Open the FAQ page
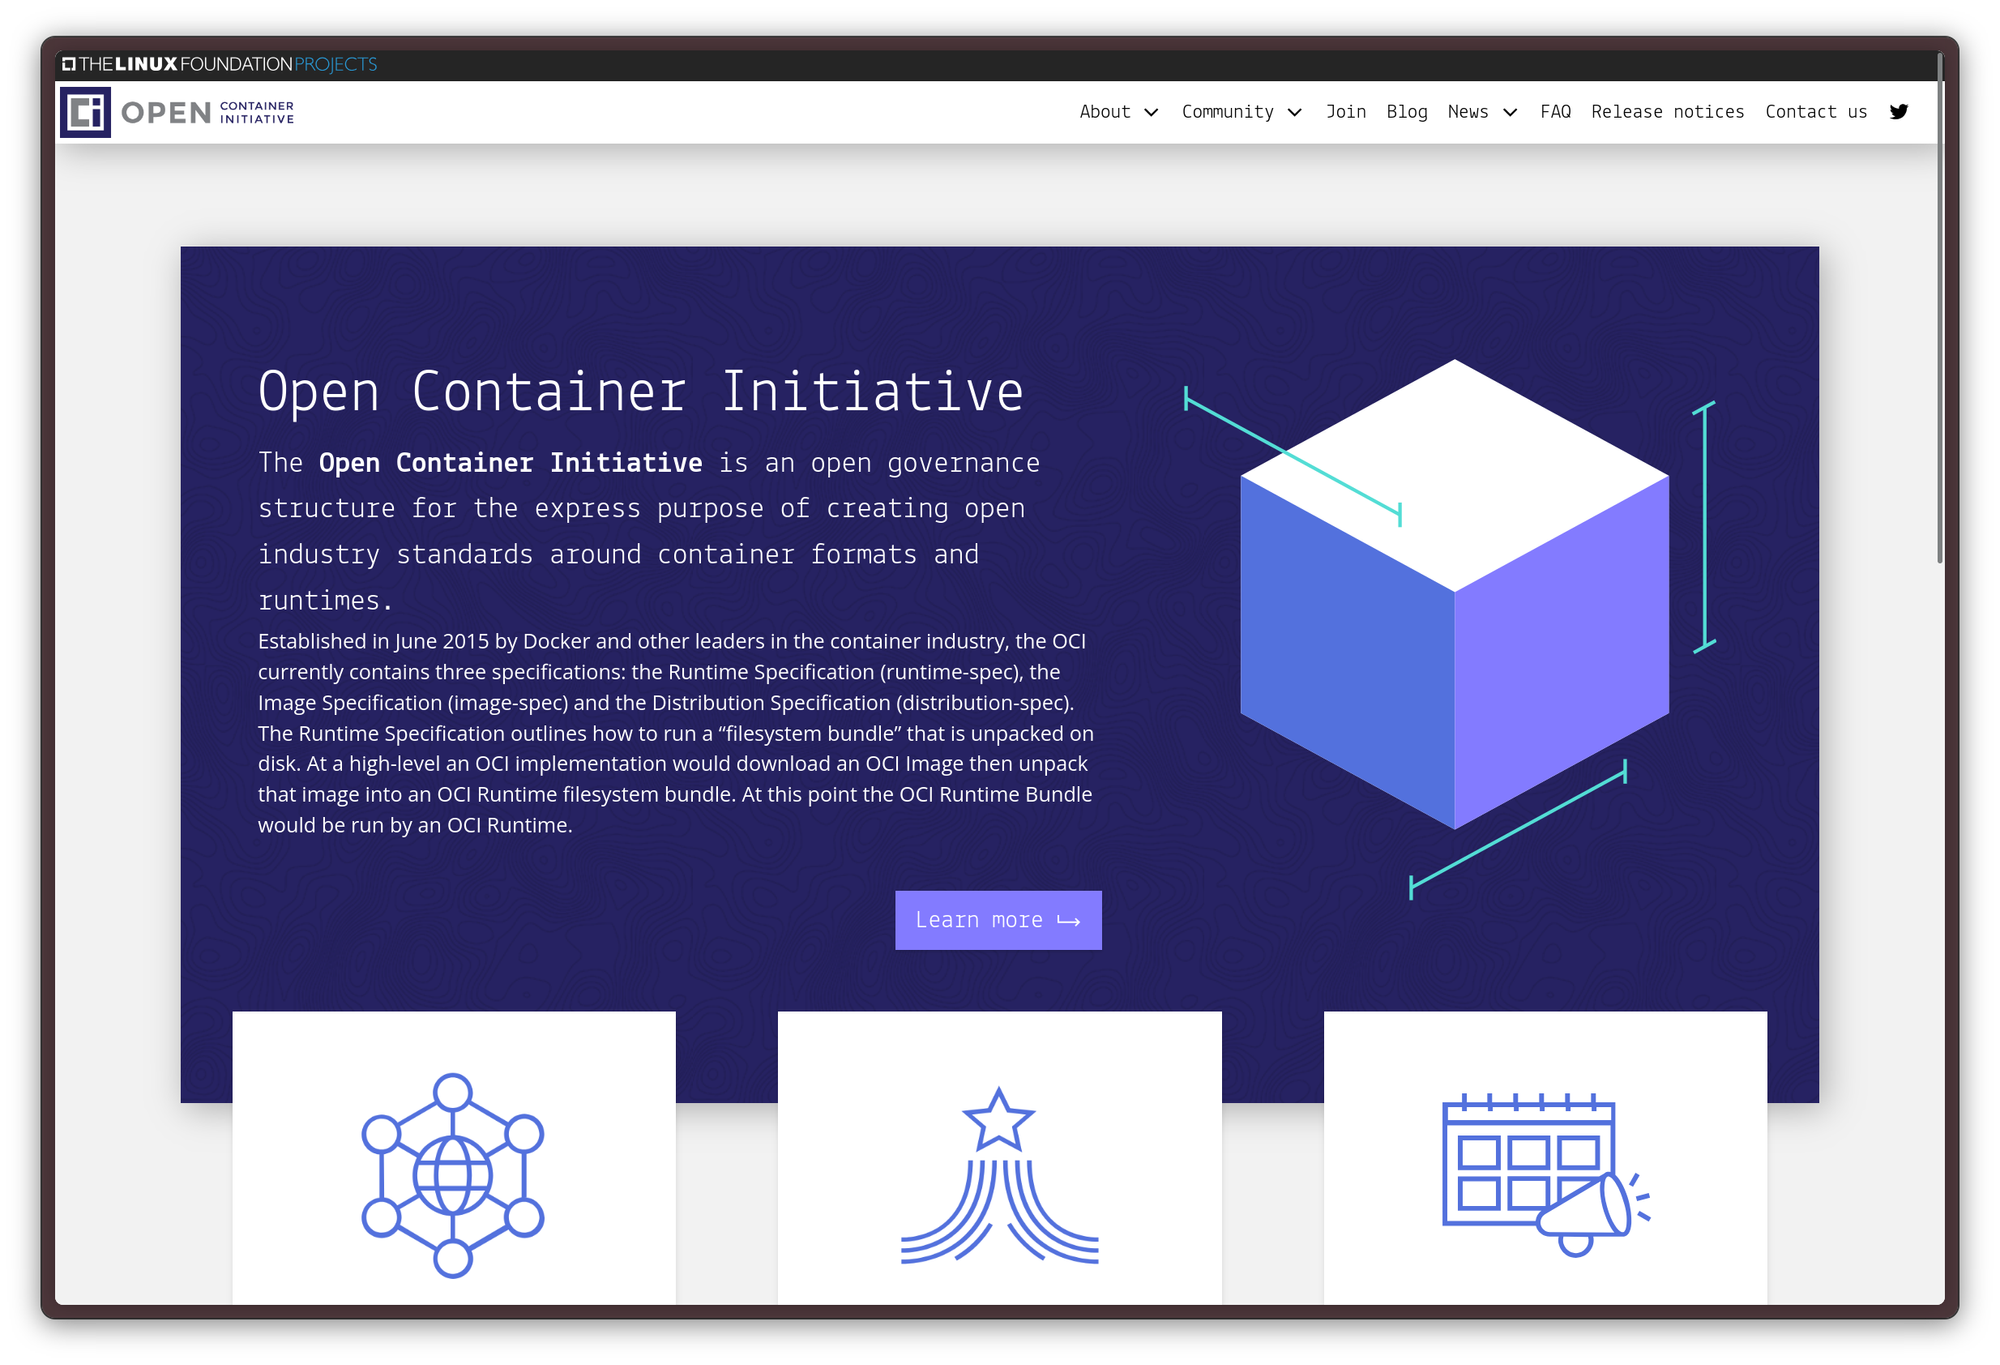Image resolution: width=2000 pixels, height=1365 pixels. (x=1555, y=112)
